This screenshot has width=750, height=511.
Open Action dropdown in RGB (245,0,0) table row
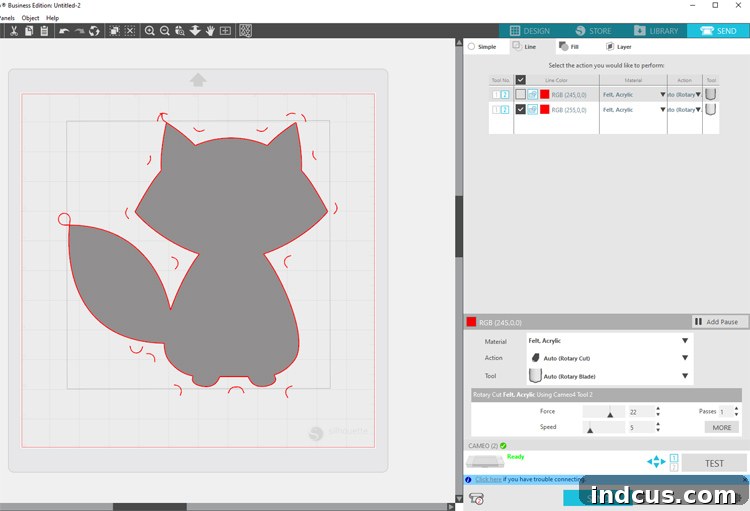click(x=698, y=95)
